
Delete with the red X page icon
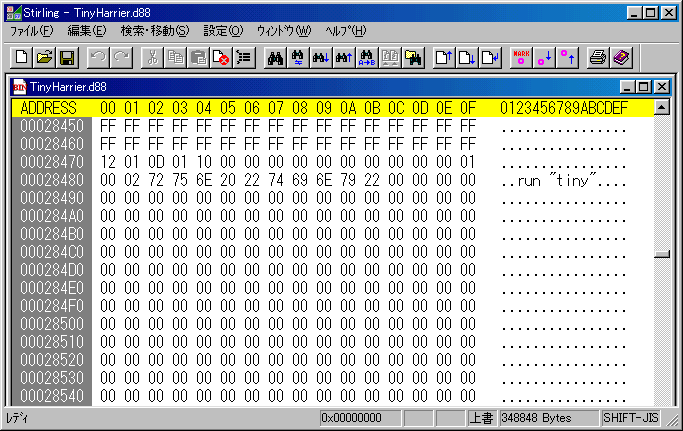[x=221, y=58]
